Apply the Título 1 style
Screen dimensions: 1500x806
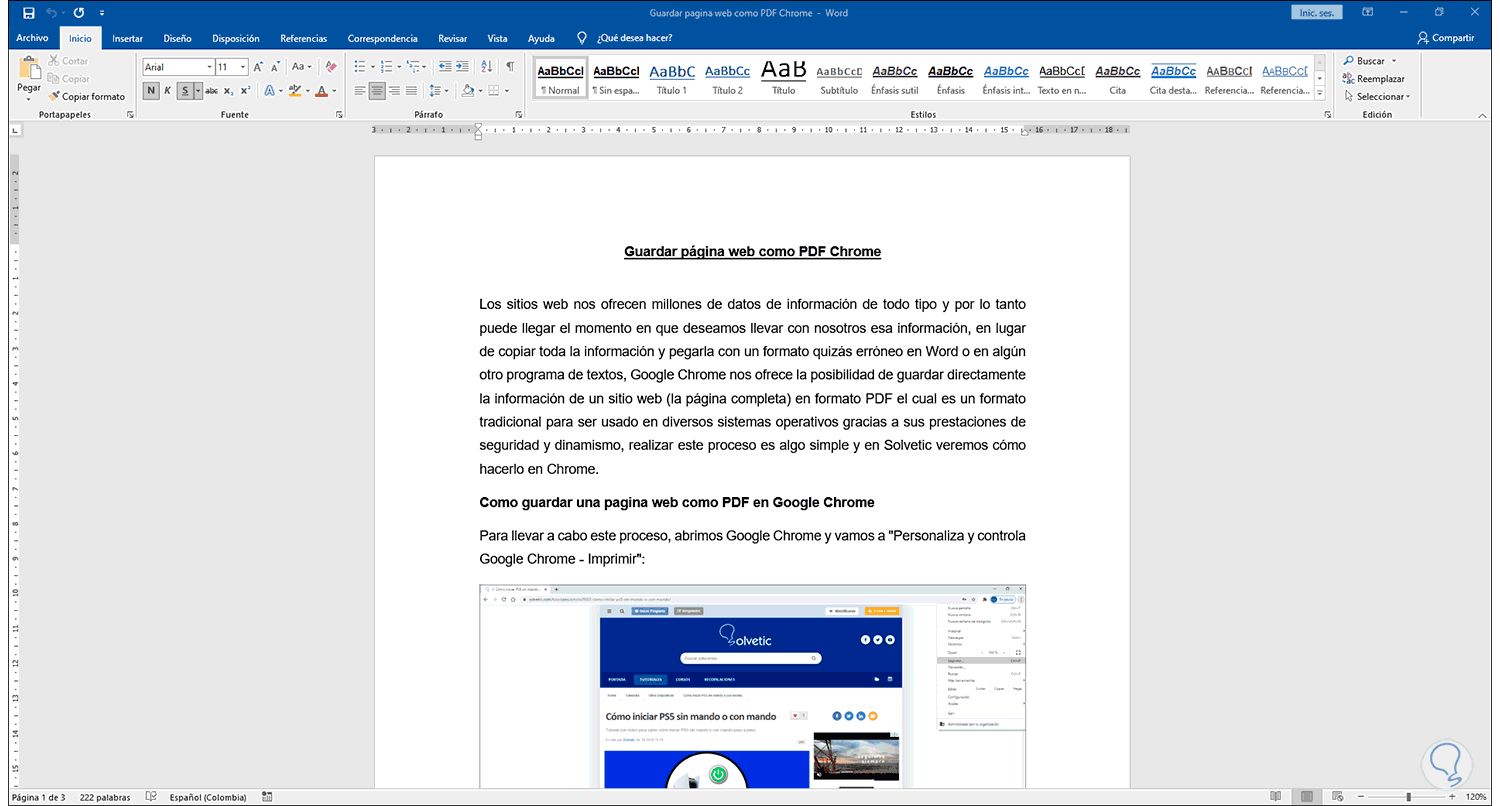(x=672, y=79)
